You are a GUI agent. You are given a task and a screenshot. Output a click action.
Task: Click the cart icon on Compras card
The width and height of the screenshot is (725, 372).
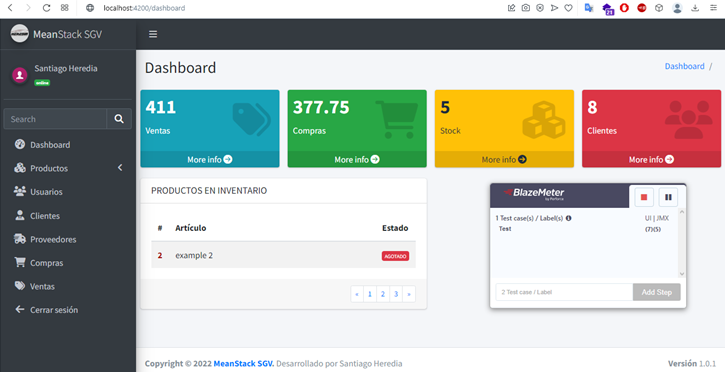(397, 120)
